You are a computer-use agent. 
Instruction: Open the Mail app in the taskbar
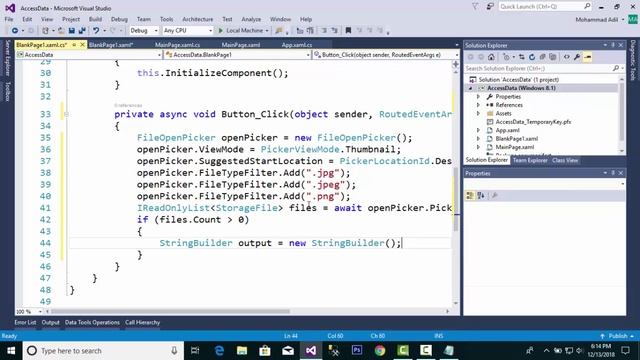[288, 351]
